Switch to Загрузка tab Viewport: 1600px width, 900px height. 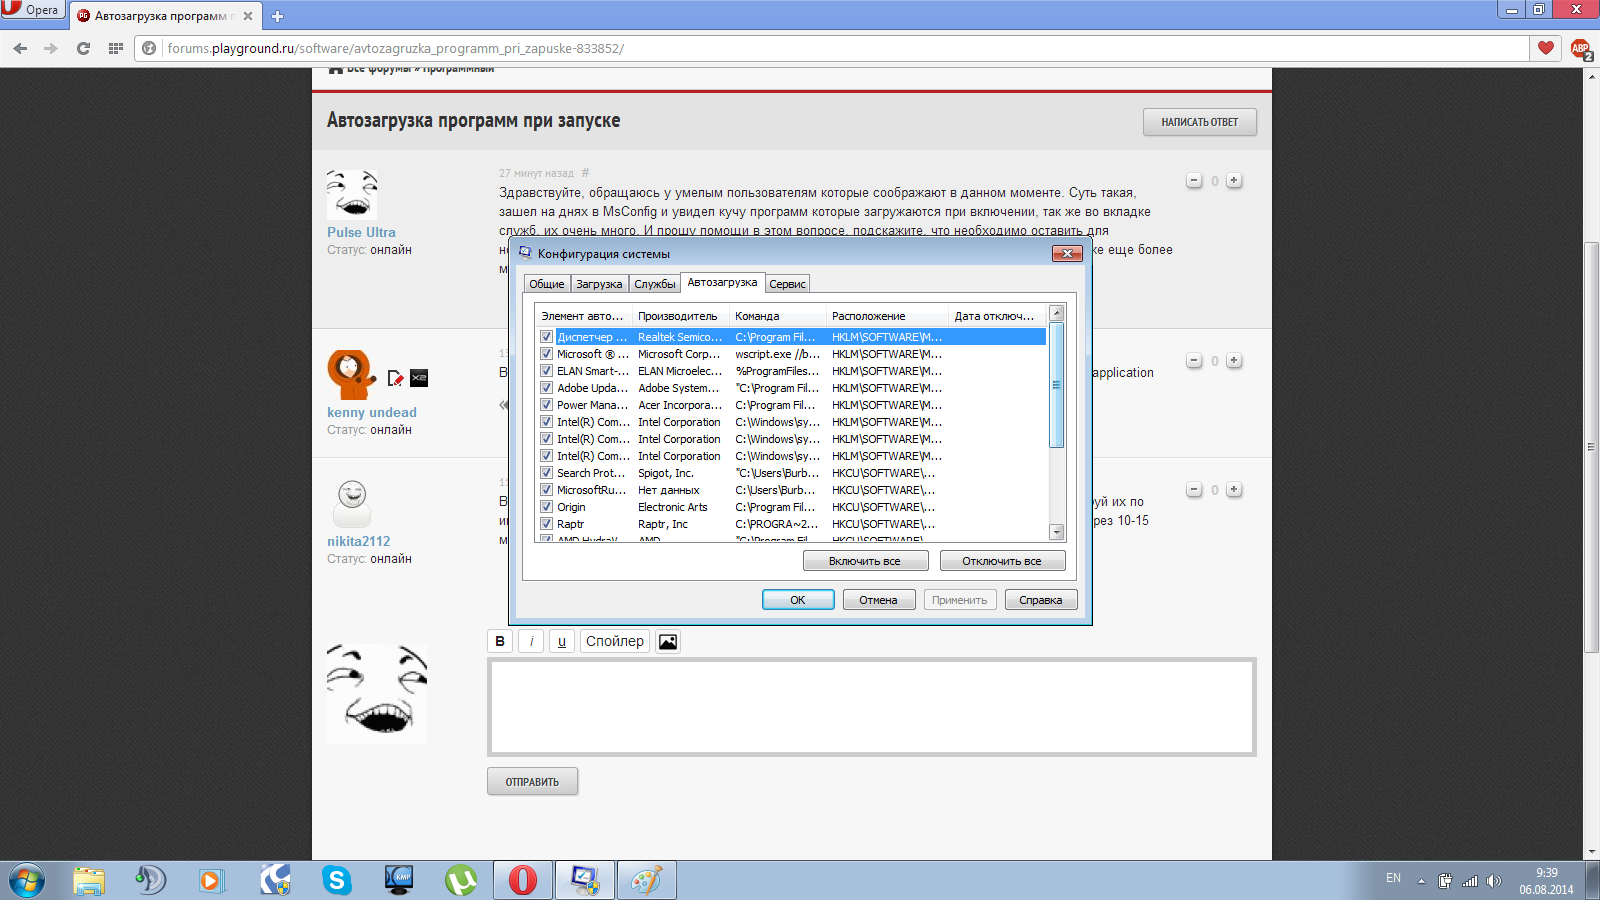pyautogui.click(x=599, y=284)
